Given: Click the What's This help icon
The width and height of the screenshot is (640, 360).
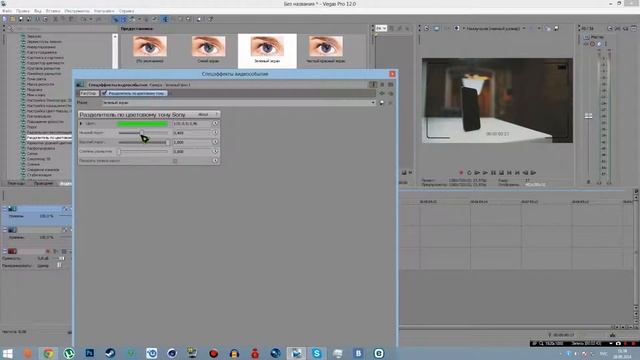Looking at the screenshot, I should [211, 19].
